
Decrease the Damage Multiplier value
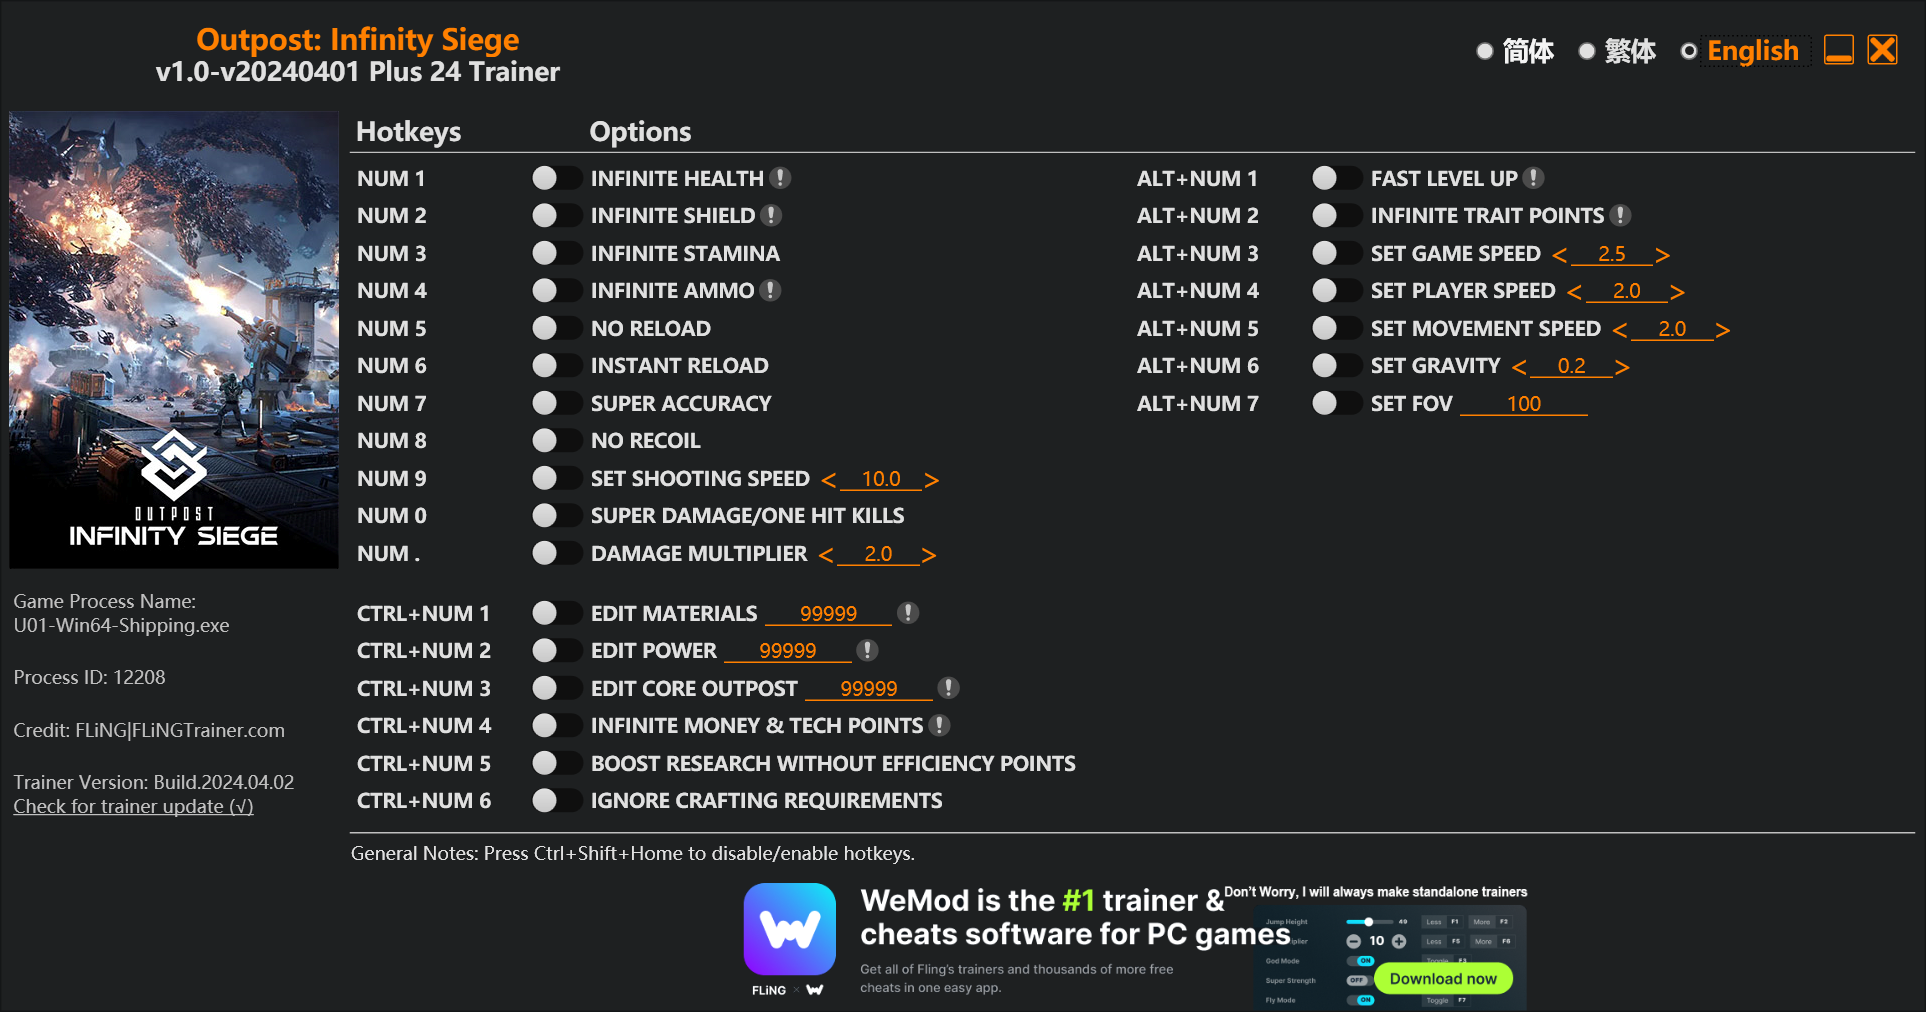click(826, 555)
